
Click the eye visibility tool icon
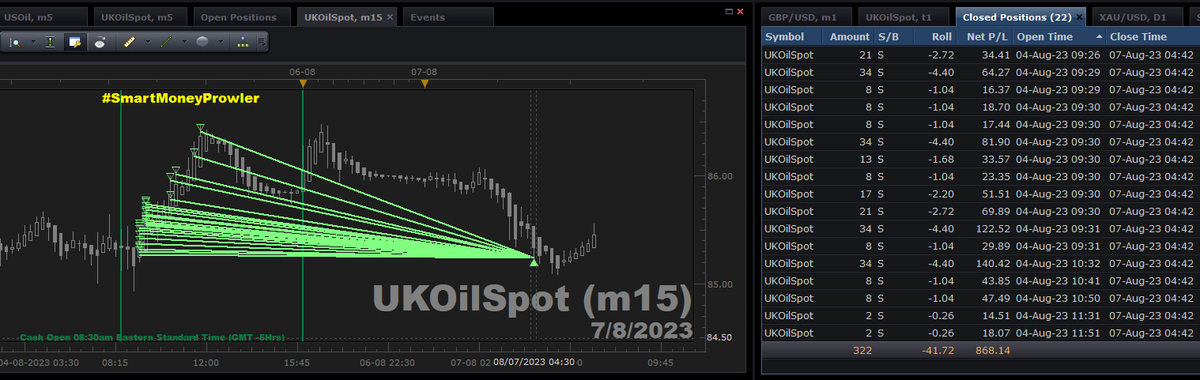100,43
